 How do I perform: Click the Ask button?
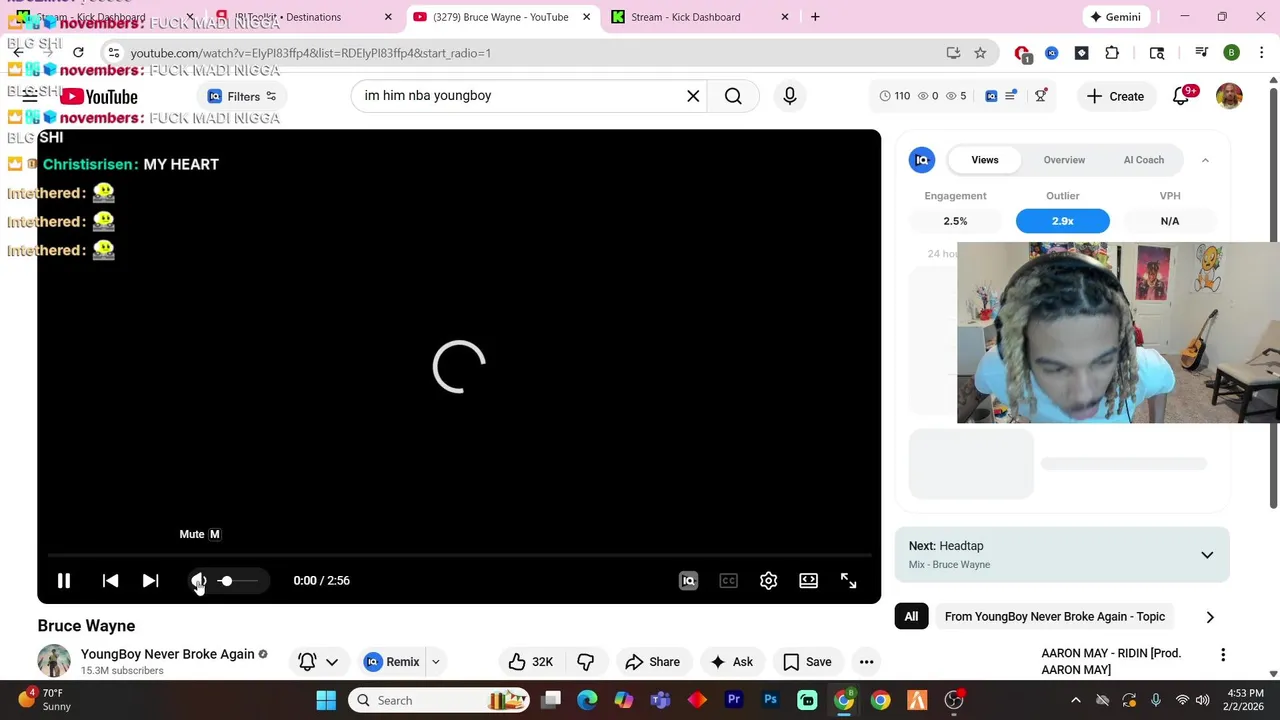[731, 661]
